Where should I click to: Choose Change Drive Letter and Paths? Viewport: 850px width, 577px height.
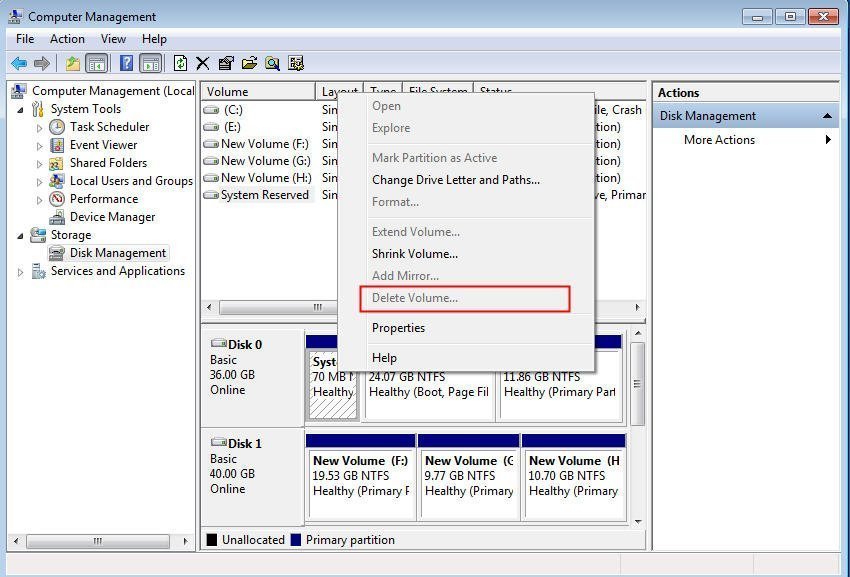click(x=456, y=180)
